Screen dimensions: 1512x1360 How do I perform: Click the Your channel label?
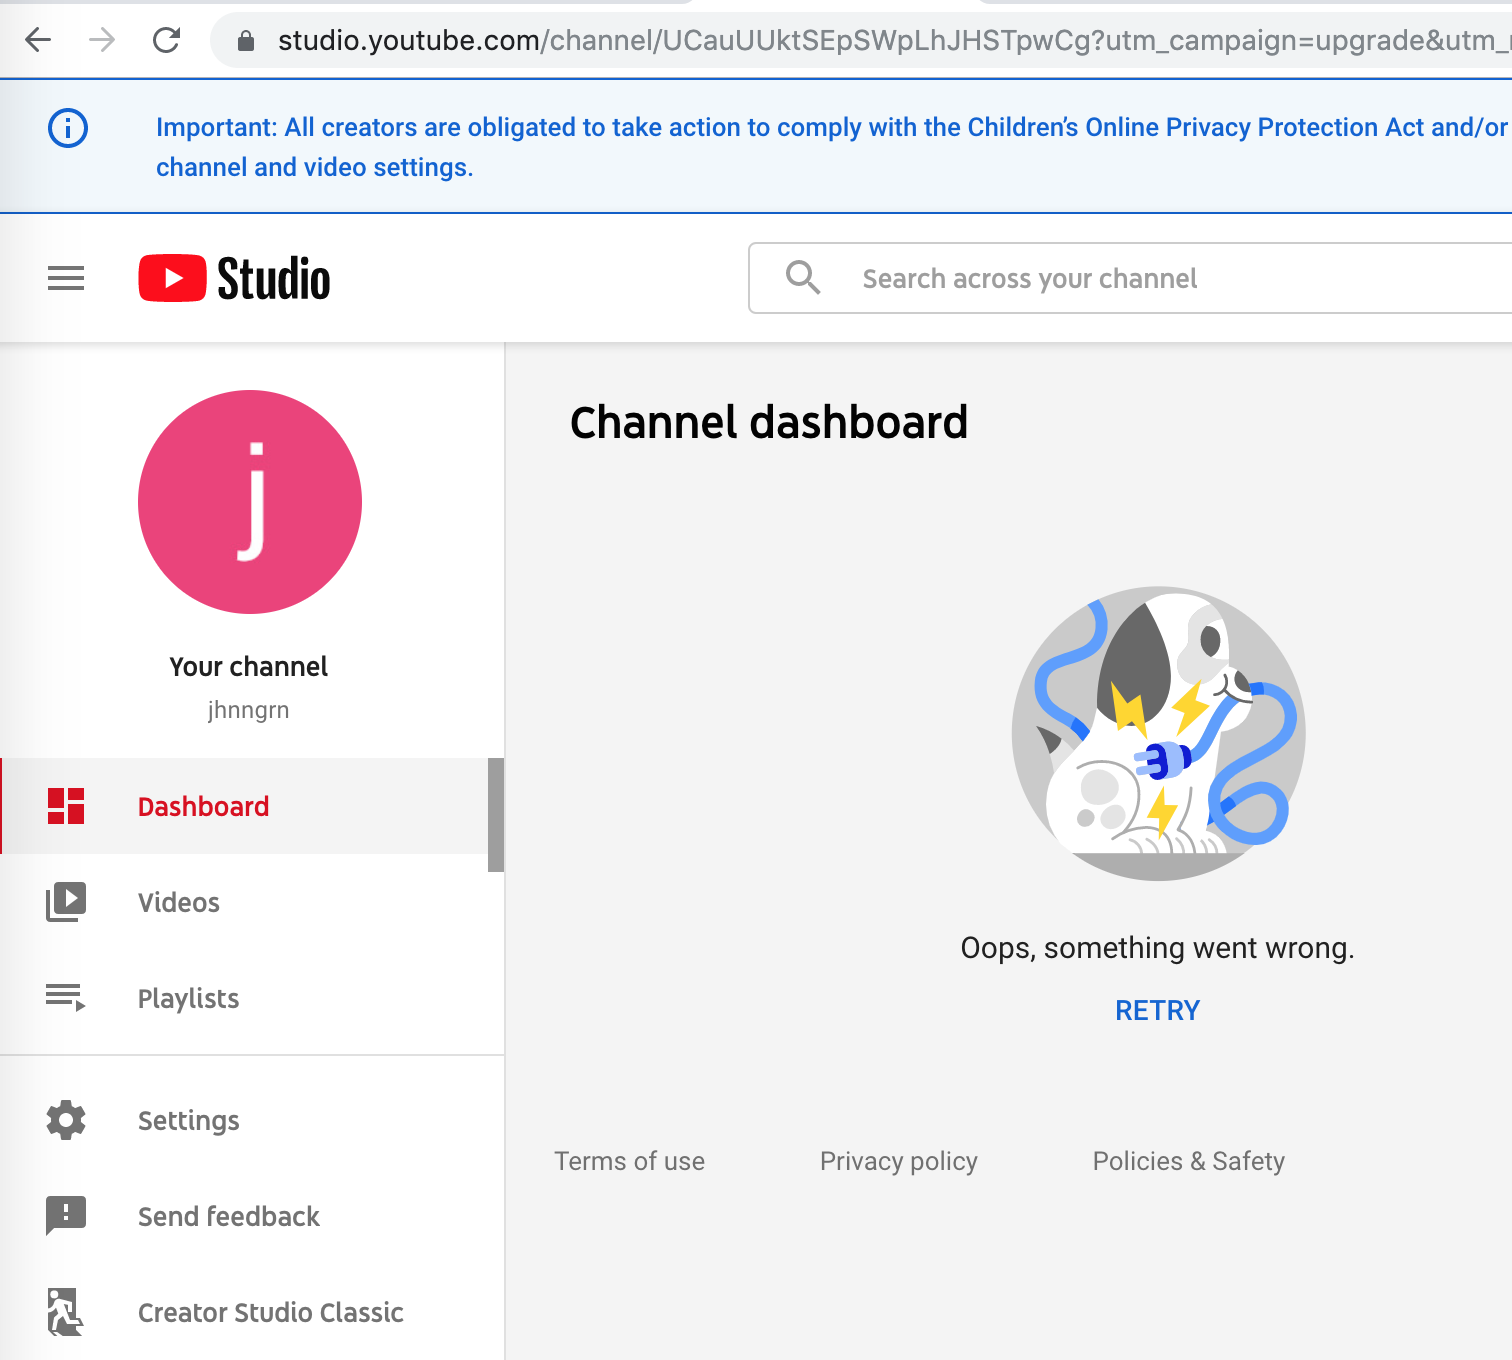[249, 667]
